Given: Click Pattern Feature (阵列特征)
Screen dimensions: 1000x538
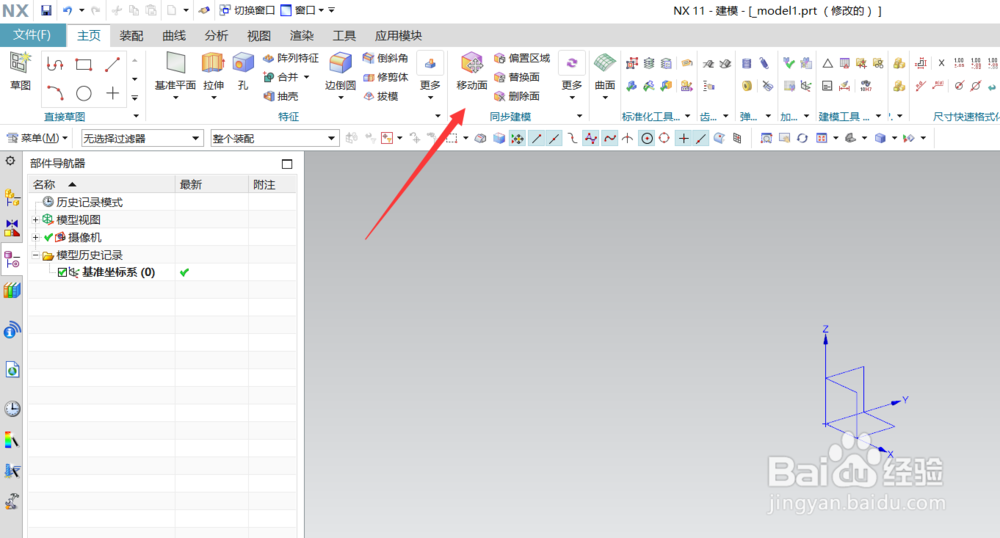Looking at the screenshot, I should coord(291,58).
